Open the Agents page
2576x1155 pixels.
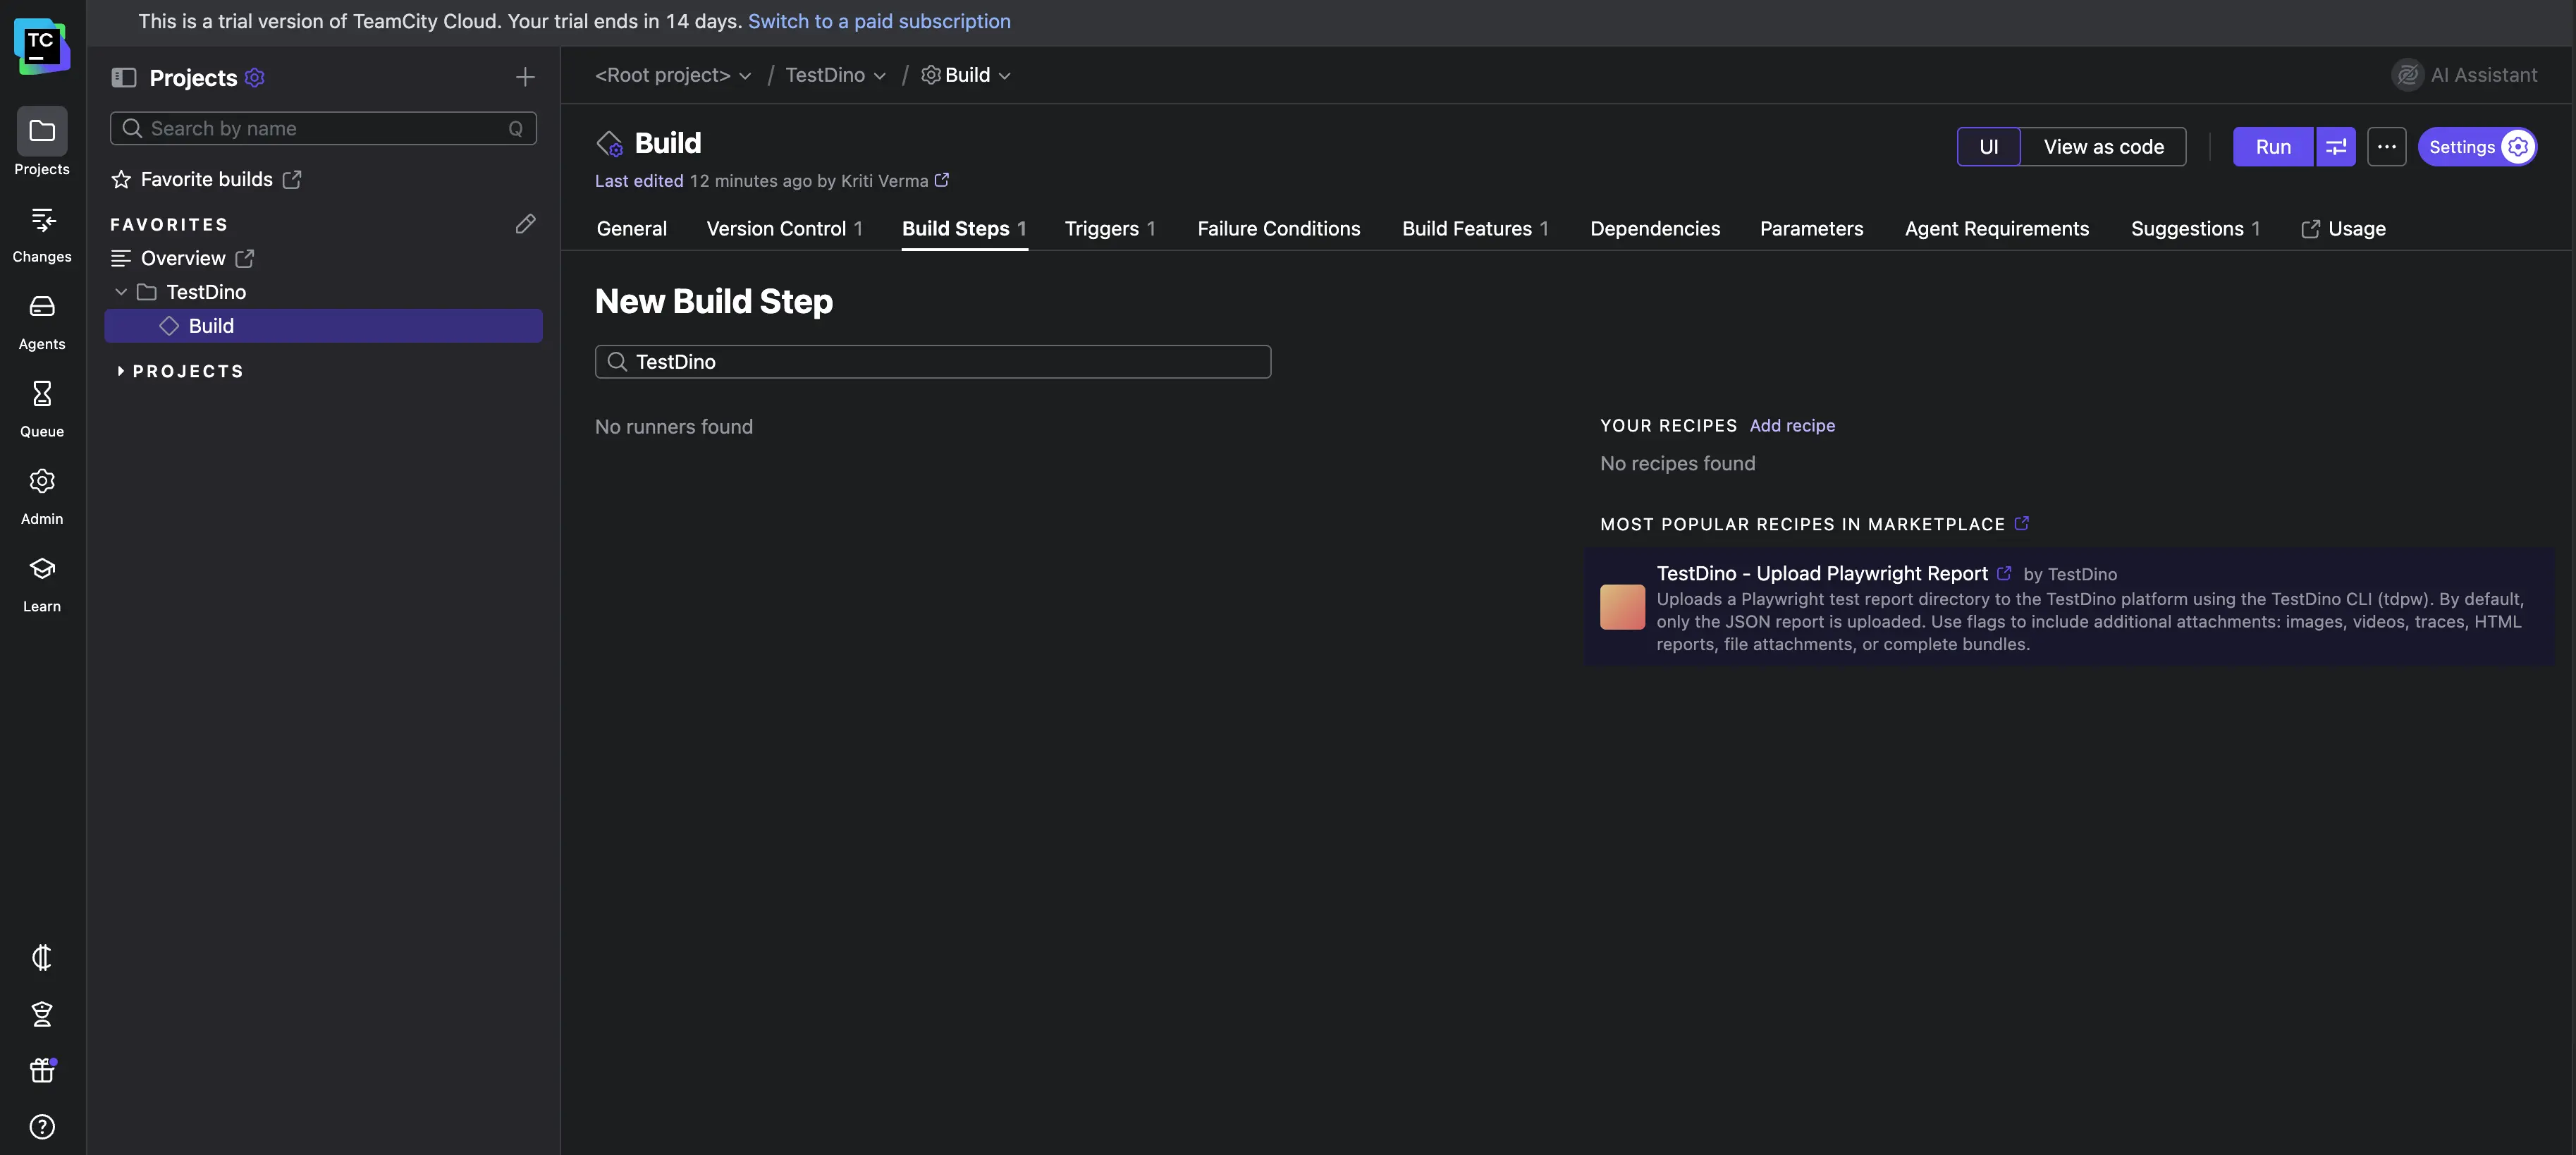click(41, 320)
